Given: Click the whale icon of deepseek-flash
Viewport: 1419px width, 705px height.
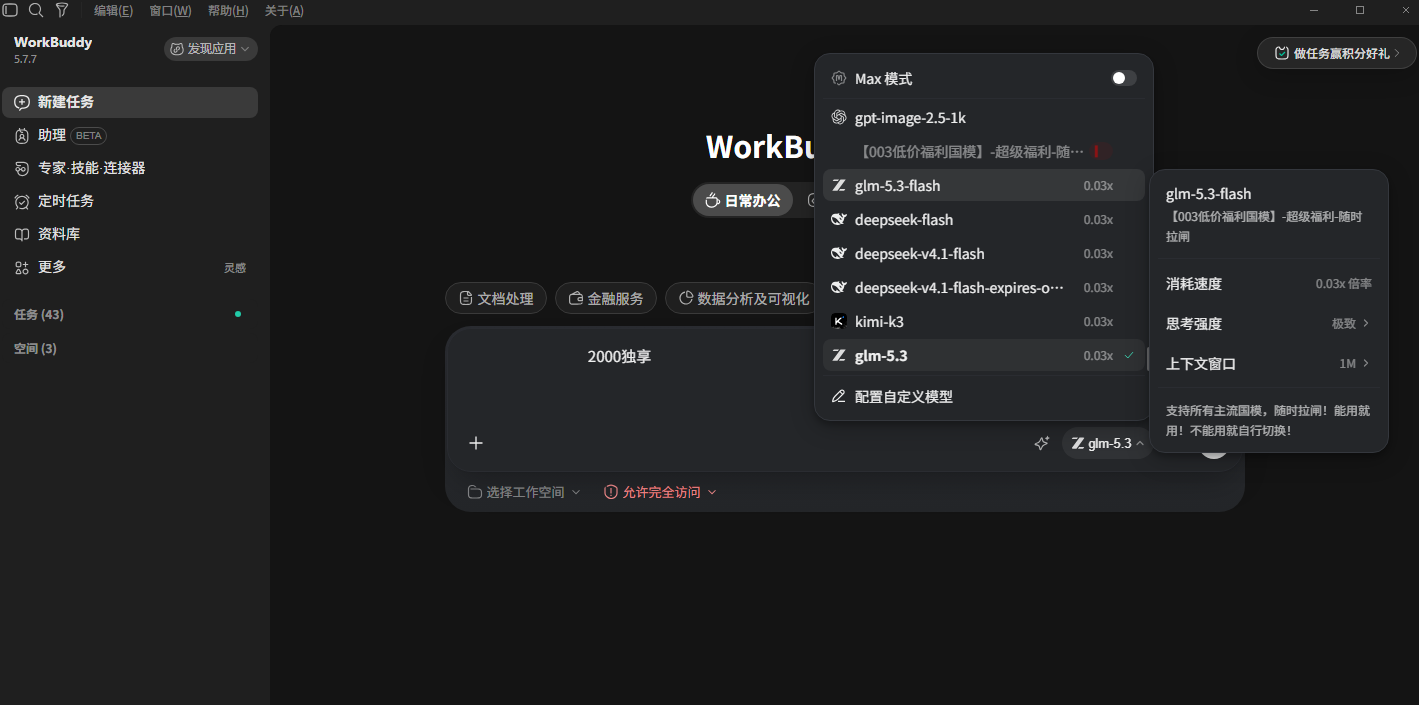Looking at the screenshot, I should click(839, 220).
